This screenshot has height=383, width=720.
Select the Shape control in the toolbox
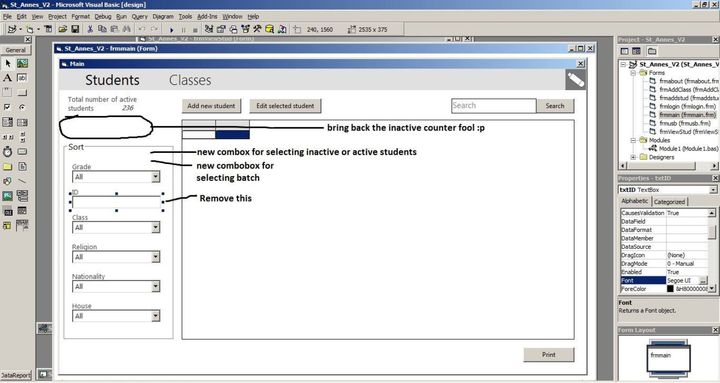coord(7,181)
